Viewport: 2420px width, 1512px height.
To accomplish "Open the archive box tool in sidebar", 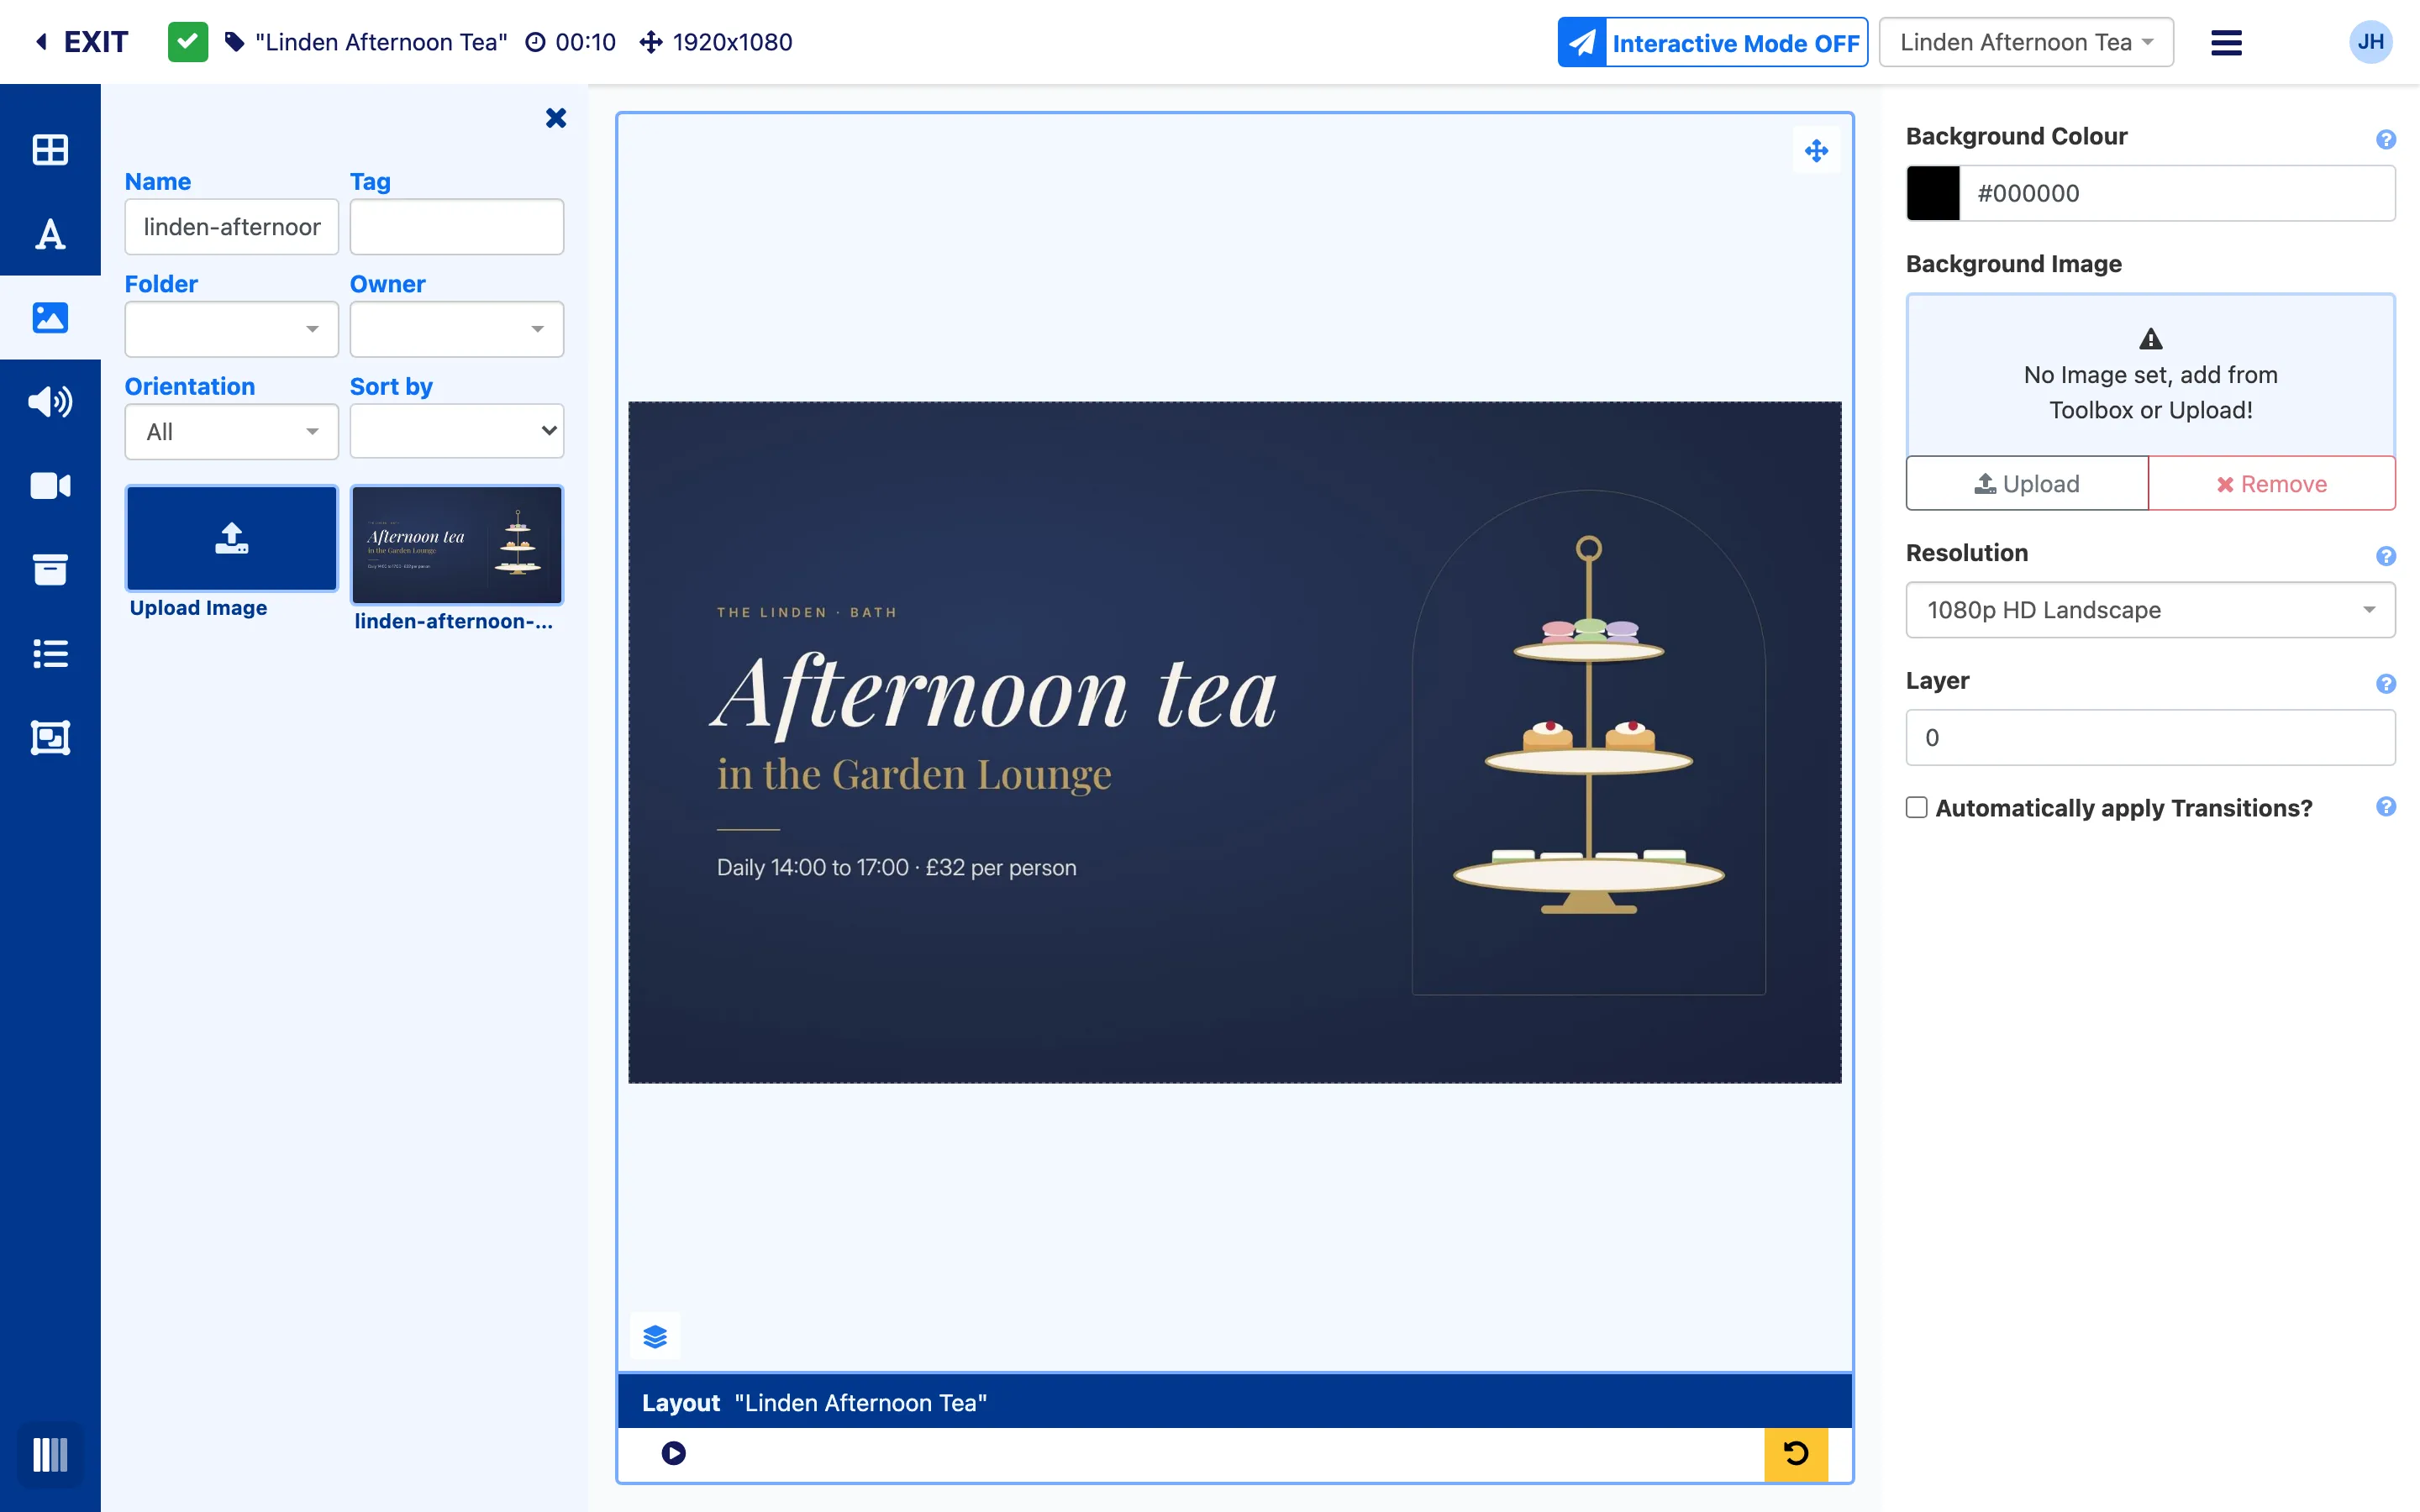I will coord(50,570).
